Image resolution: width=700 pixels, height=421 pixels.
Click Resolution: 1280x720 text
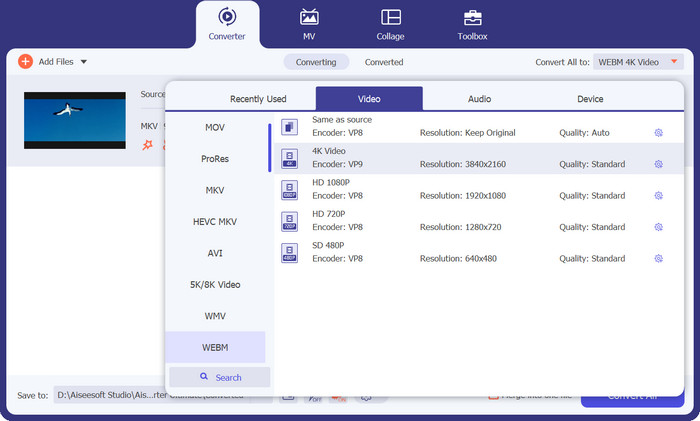(460, 227)
